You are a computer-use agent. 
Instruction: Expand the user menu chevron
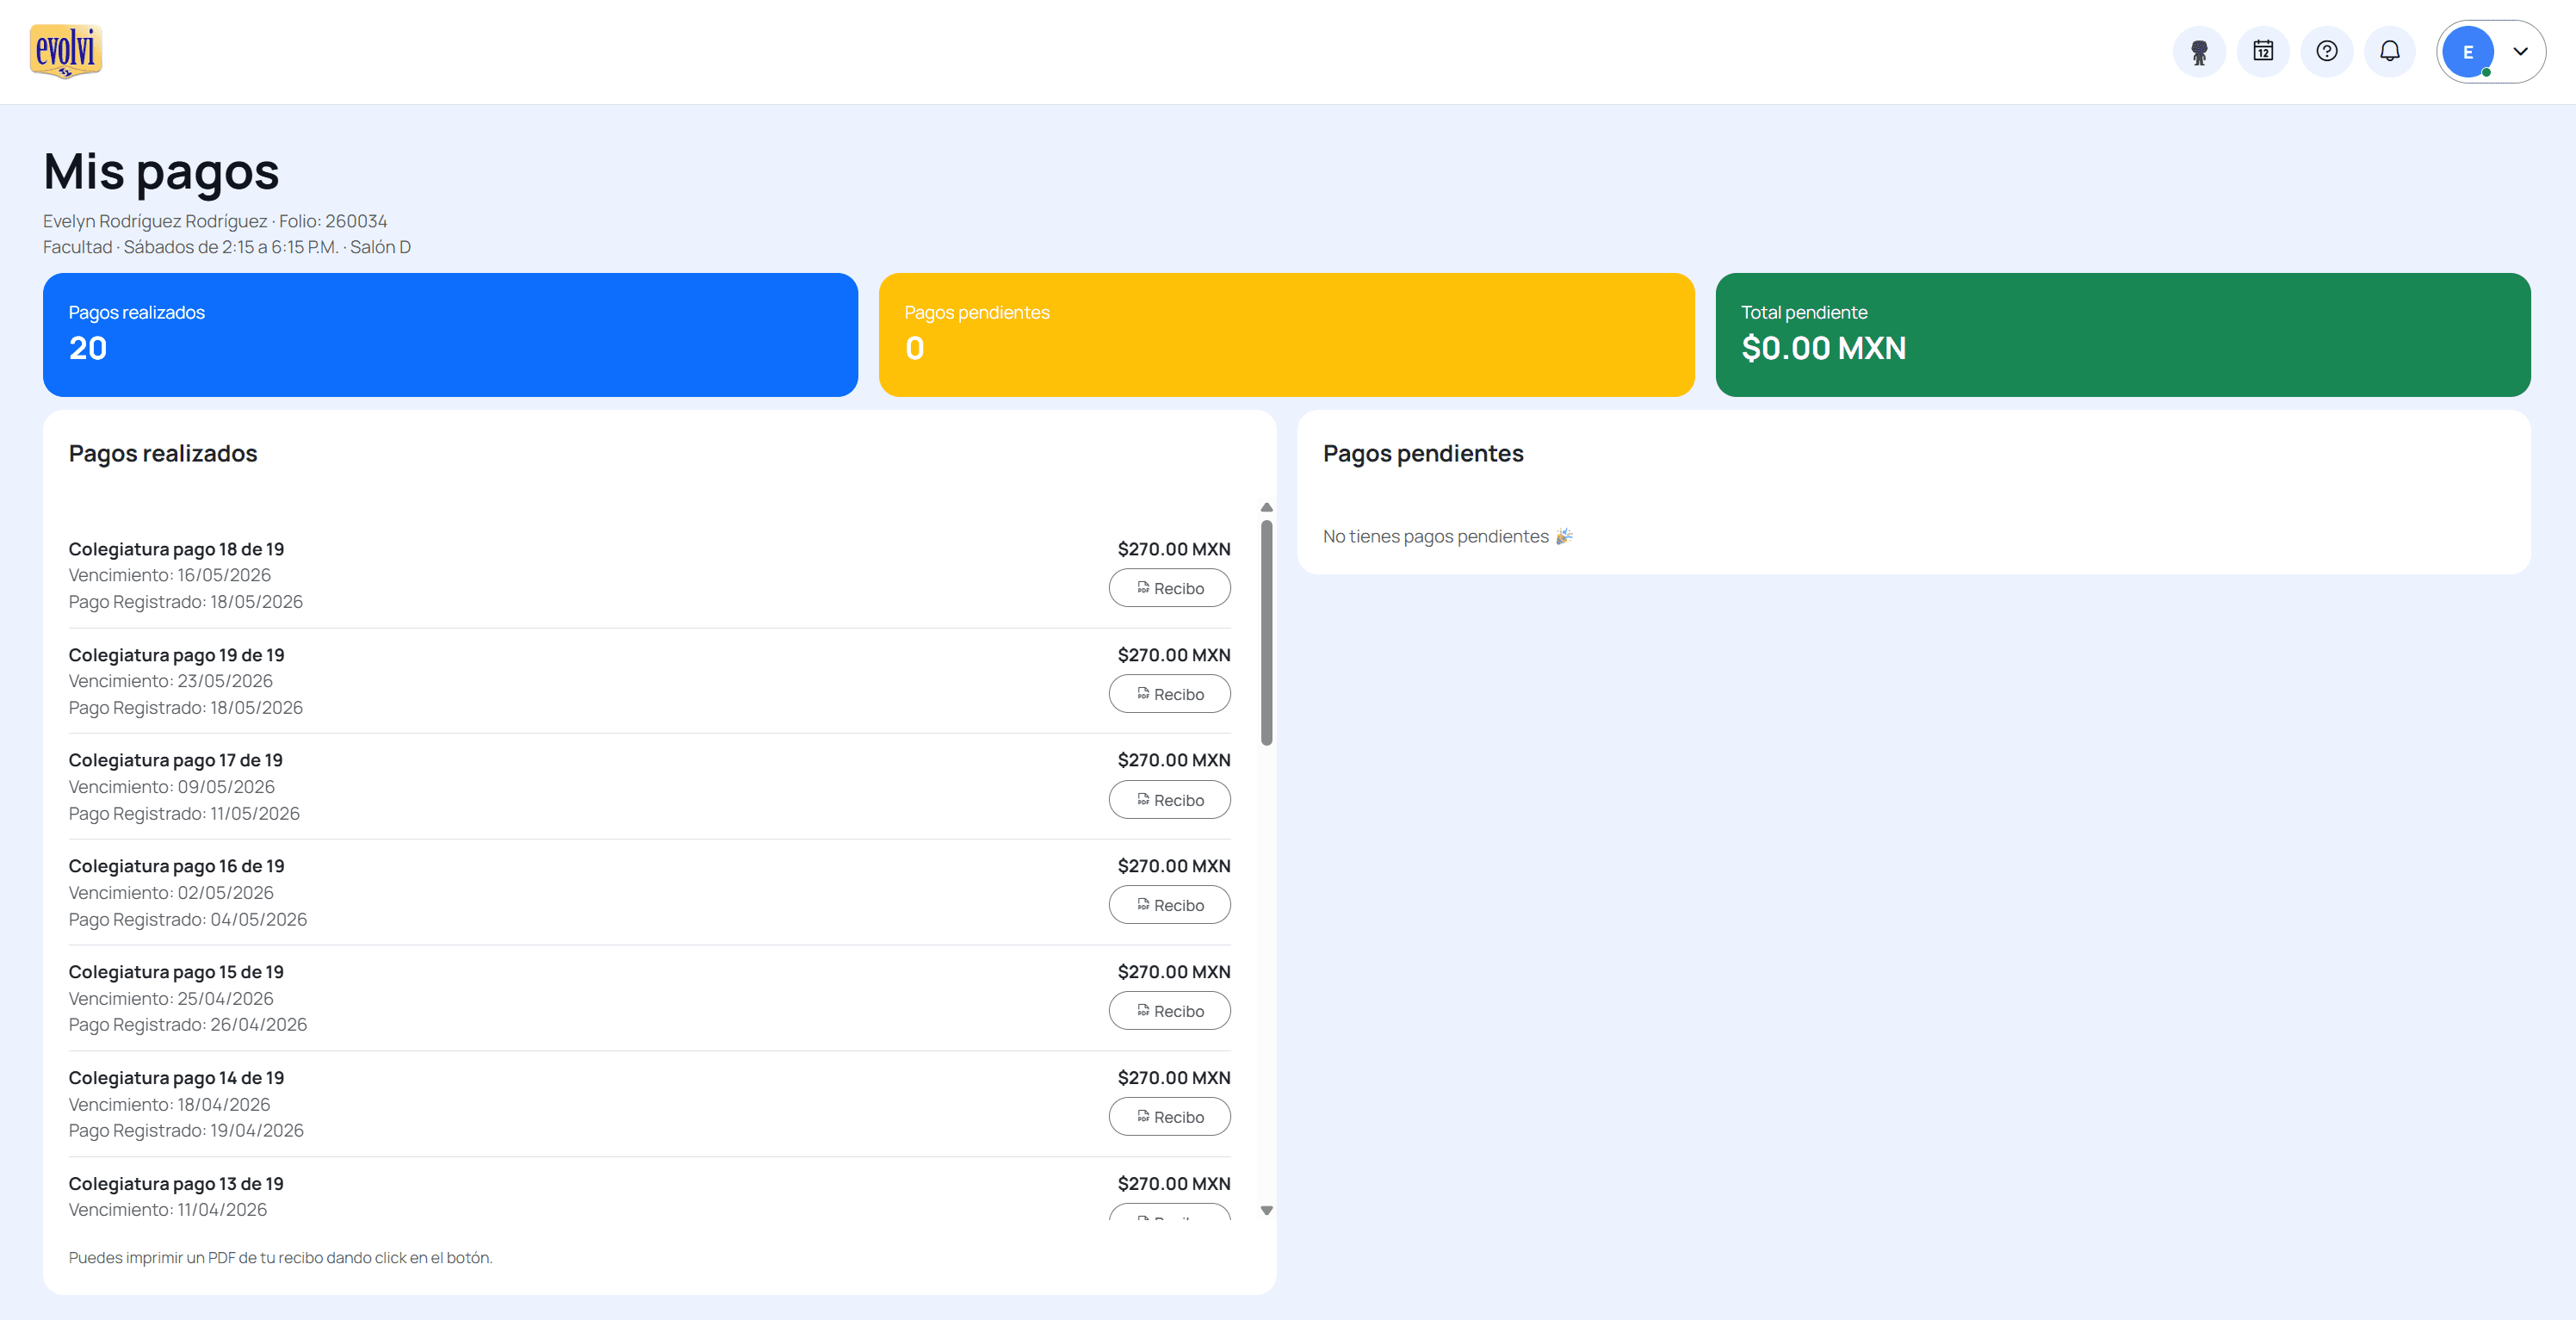pos(2521,52)
